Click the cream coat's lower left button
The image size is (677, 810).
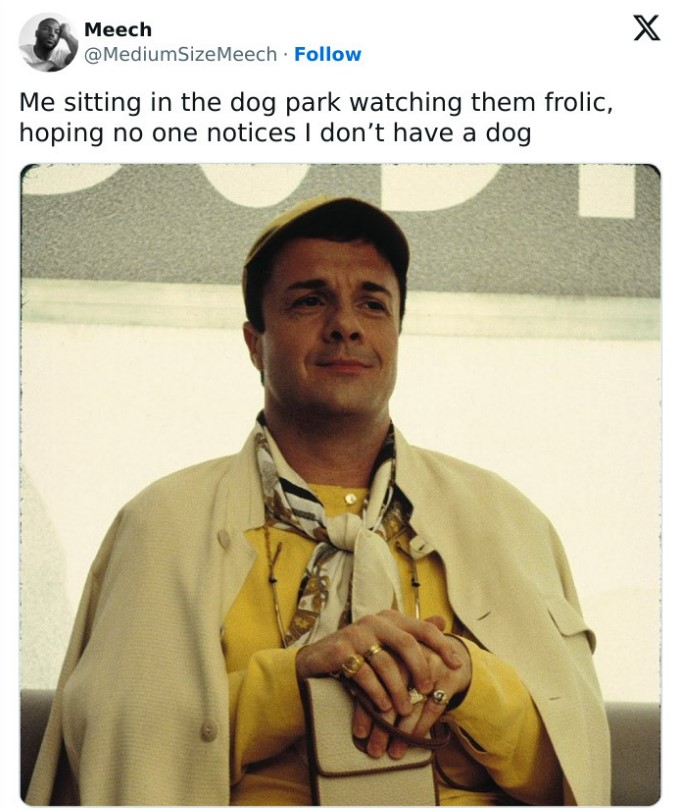(209, 730)
